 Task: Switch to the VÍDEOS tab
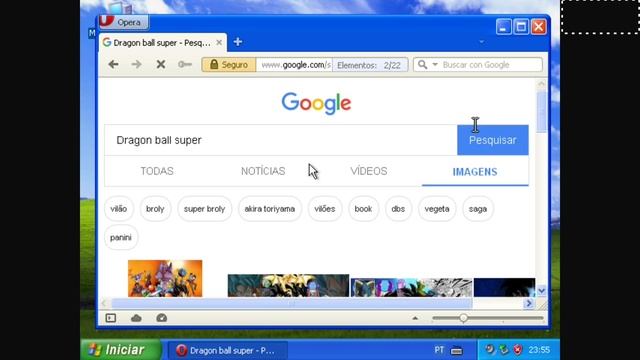369,171
